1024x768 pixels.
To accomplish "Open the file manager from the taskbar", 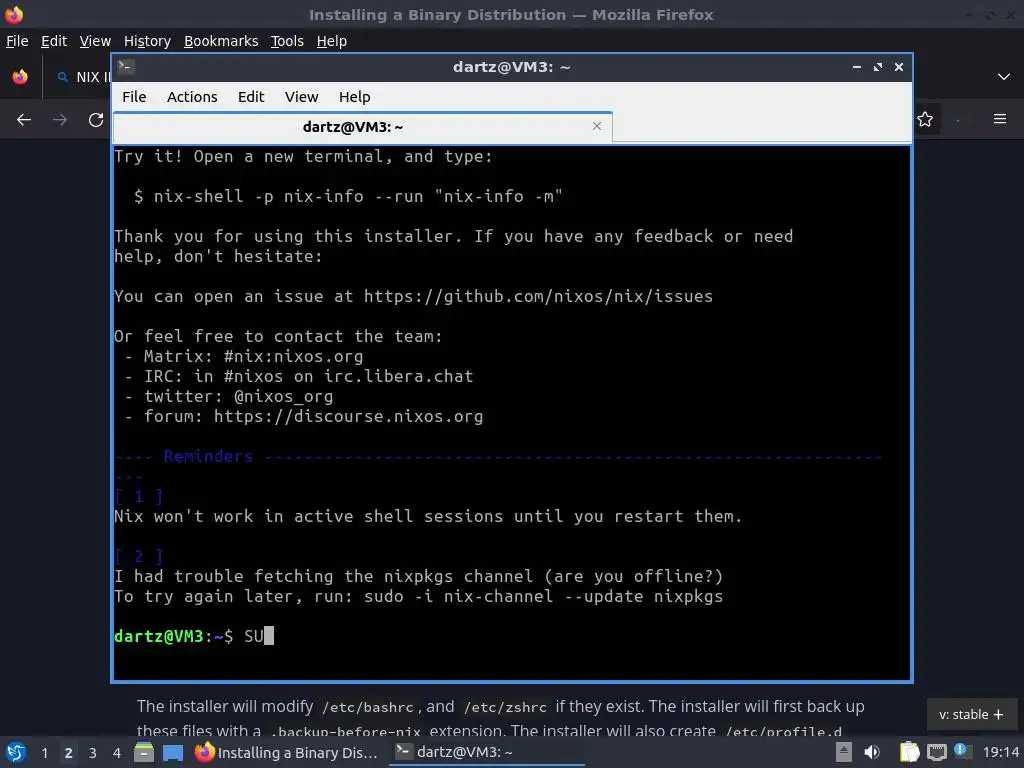I will click(x=144, y=752).
